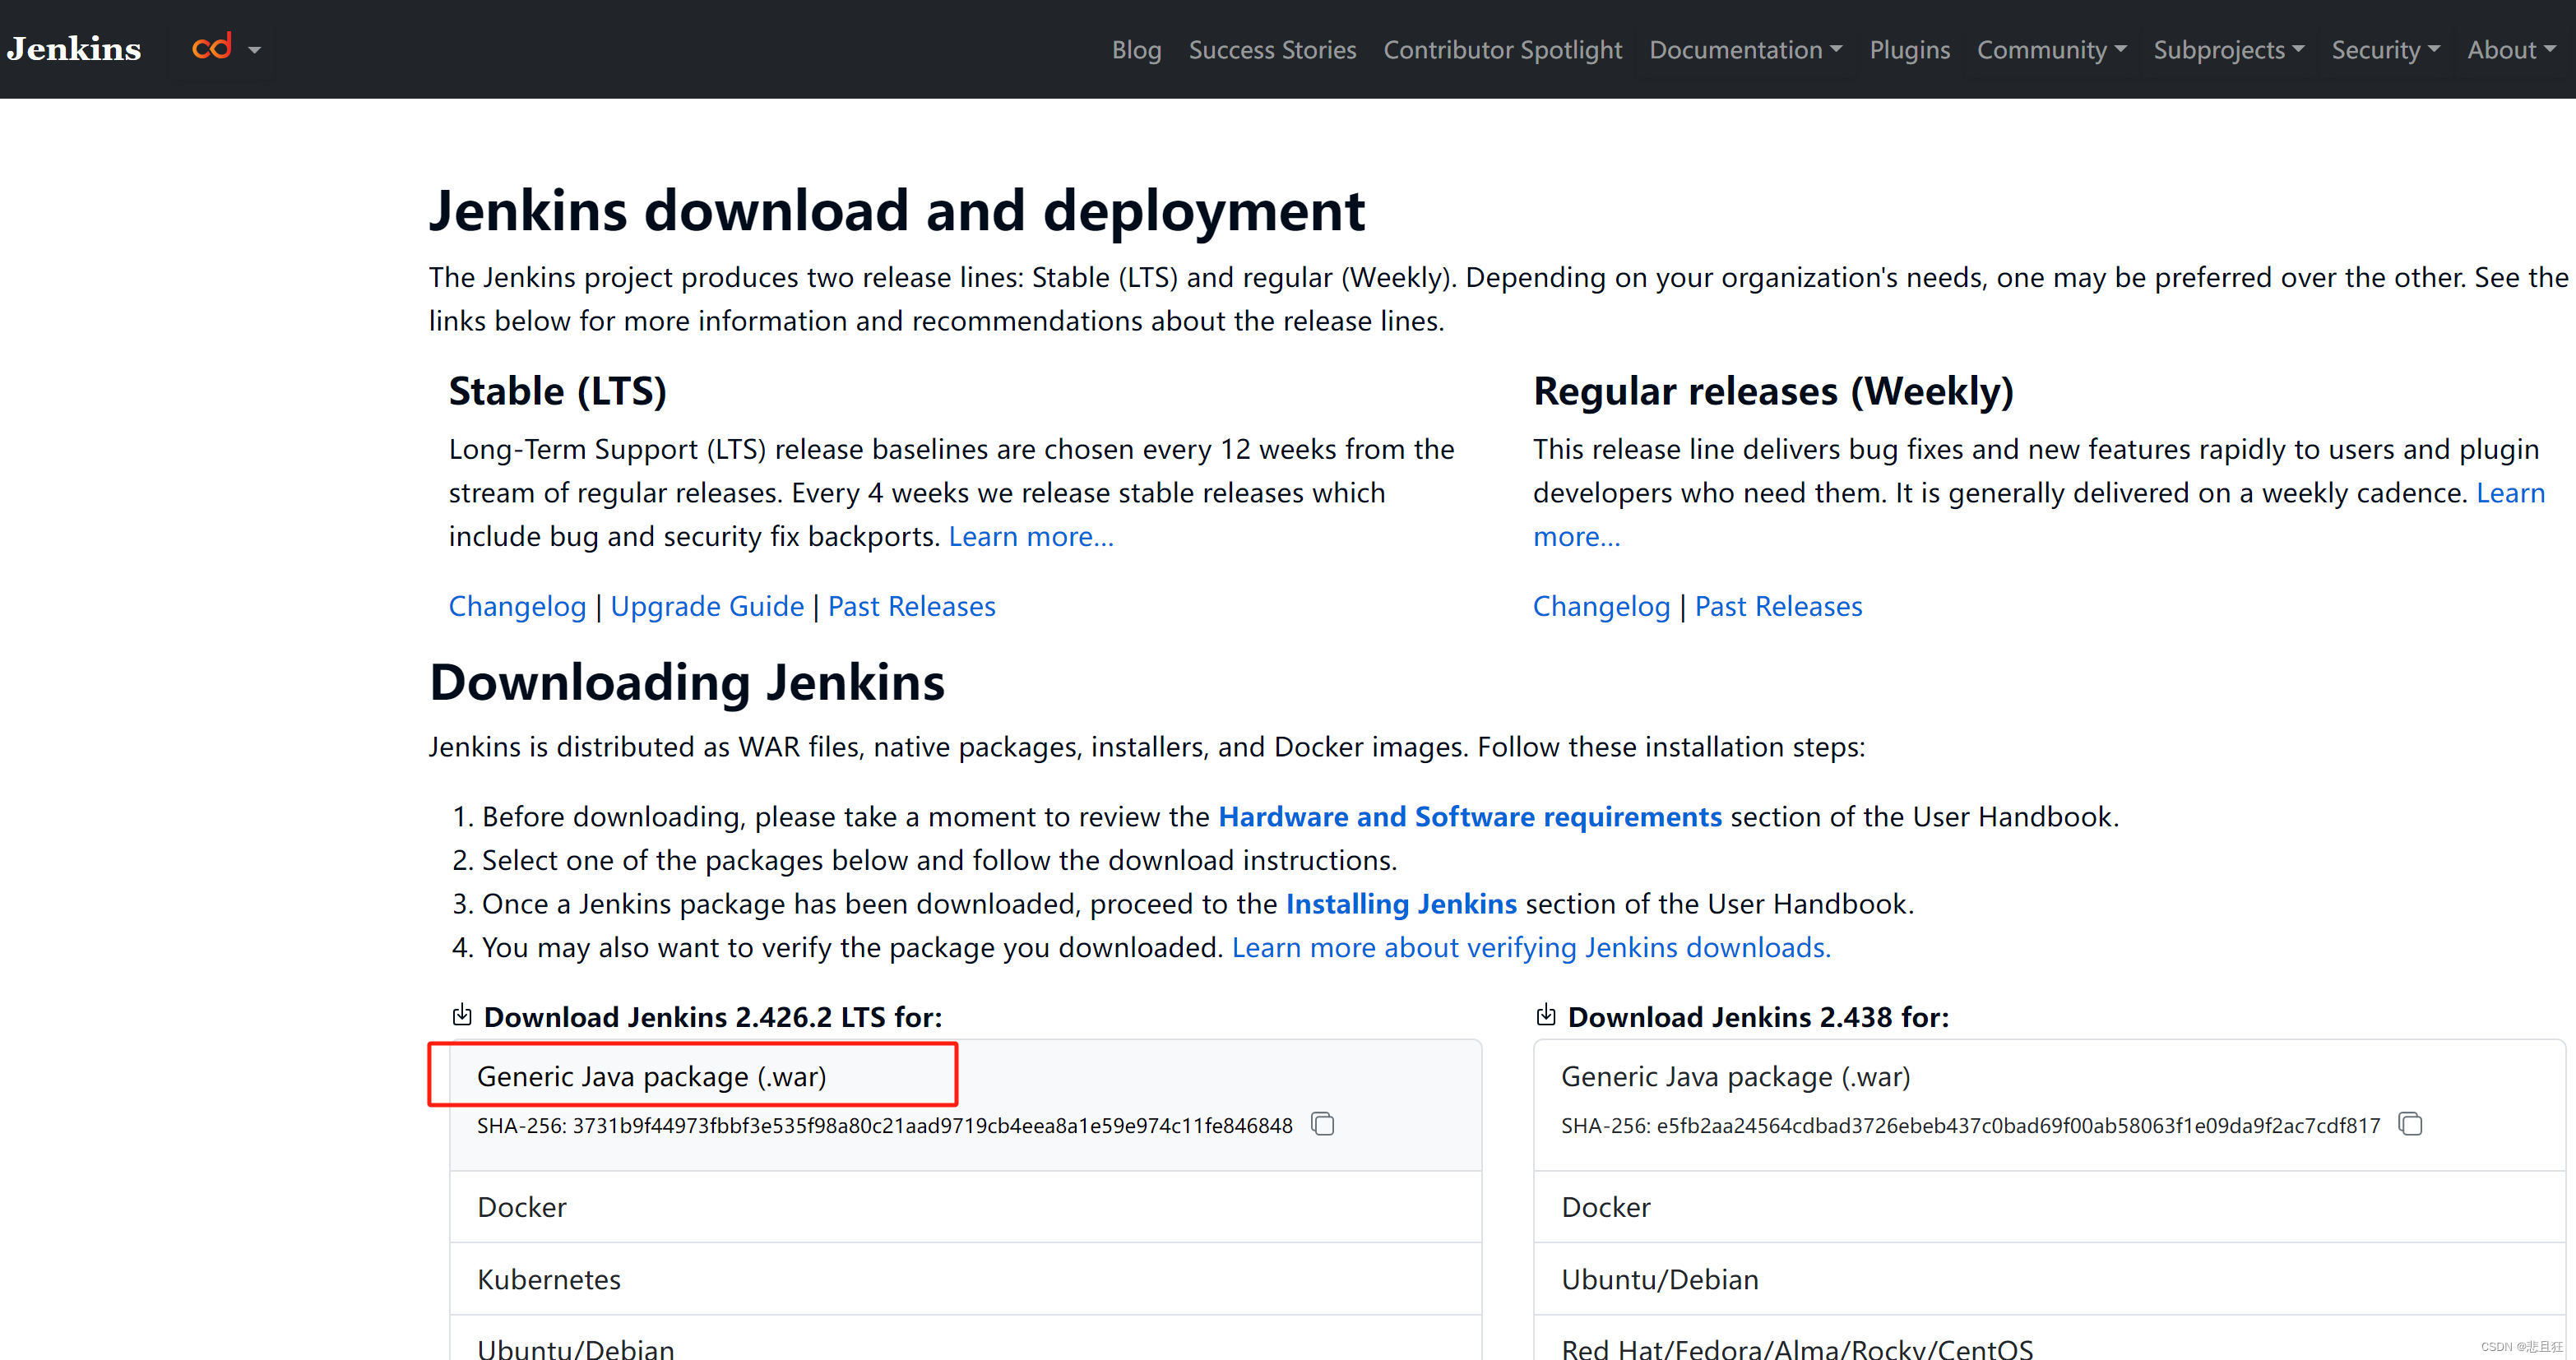Select Docker under LTS downloads
The image size is (2576, 1360).
(x=965, y=1207)
